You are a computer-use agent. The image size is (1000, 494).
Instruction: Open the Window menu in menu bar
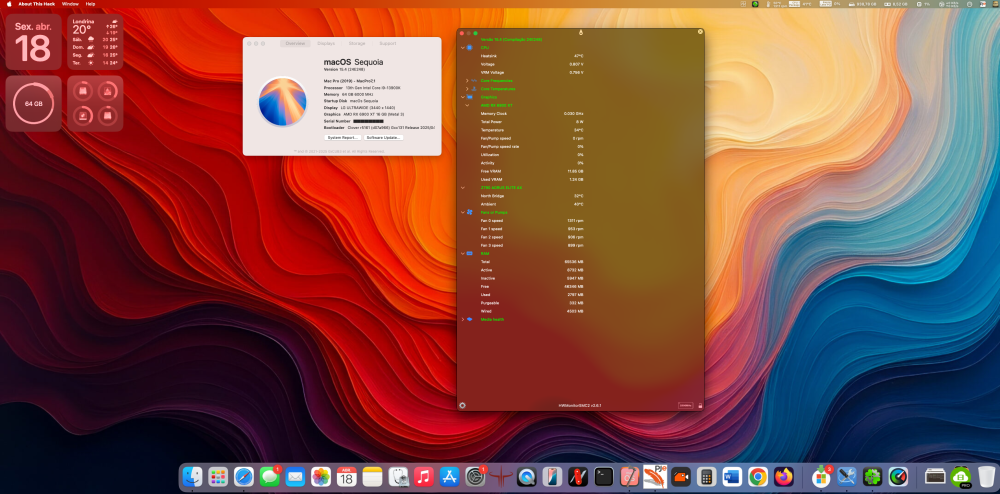click(70, 4)
